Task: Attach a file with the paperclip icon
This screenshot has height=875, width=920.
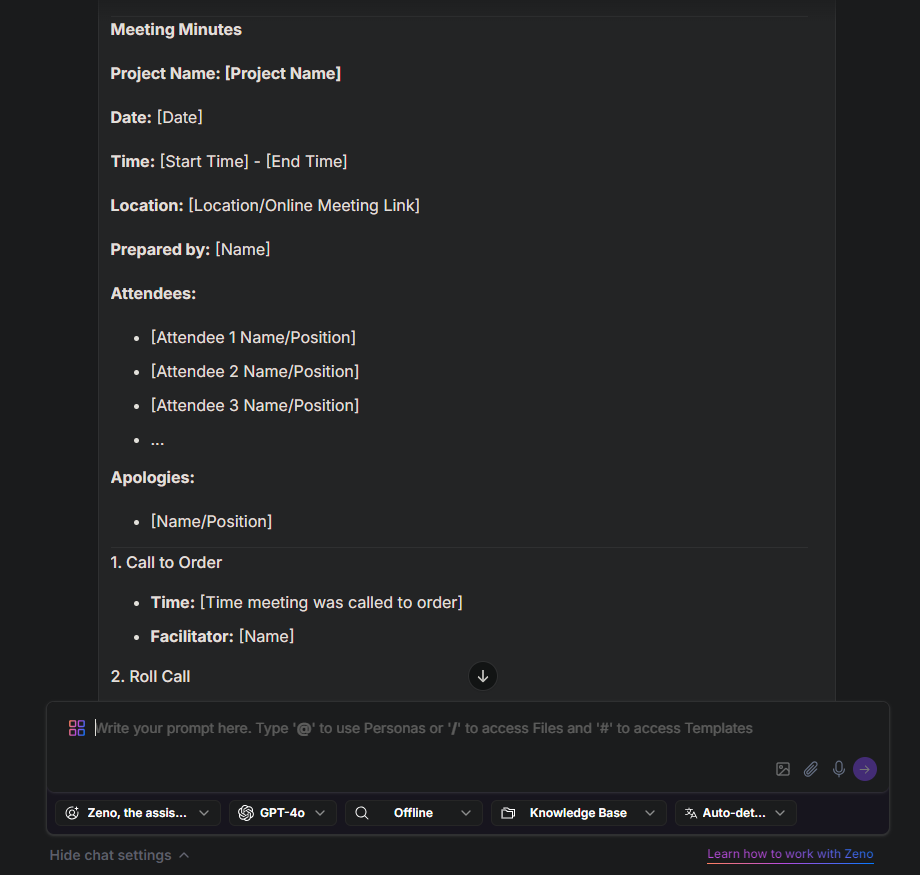Action: [811, 769]
